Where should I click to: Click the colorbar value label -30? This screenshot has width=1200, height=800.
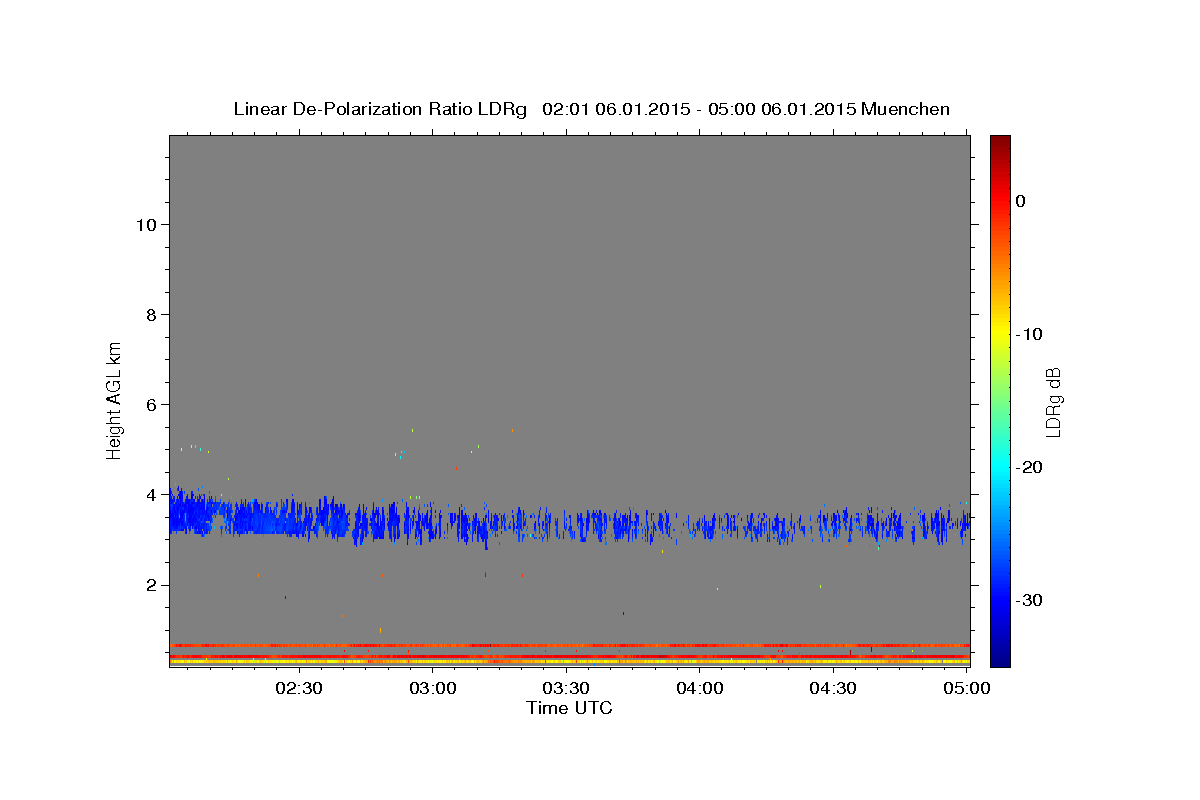1030,600
